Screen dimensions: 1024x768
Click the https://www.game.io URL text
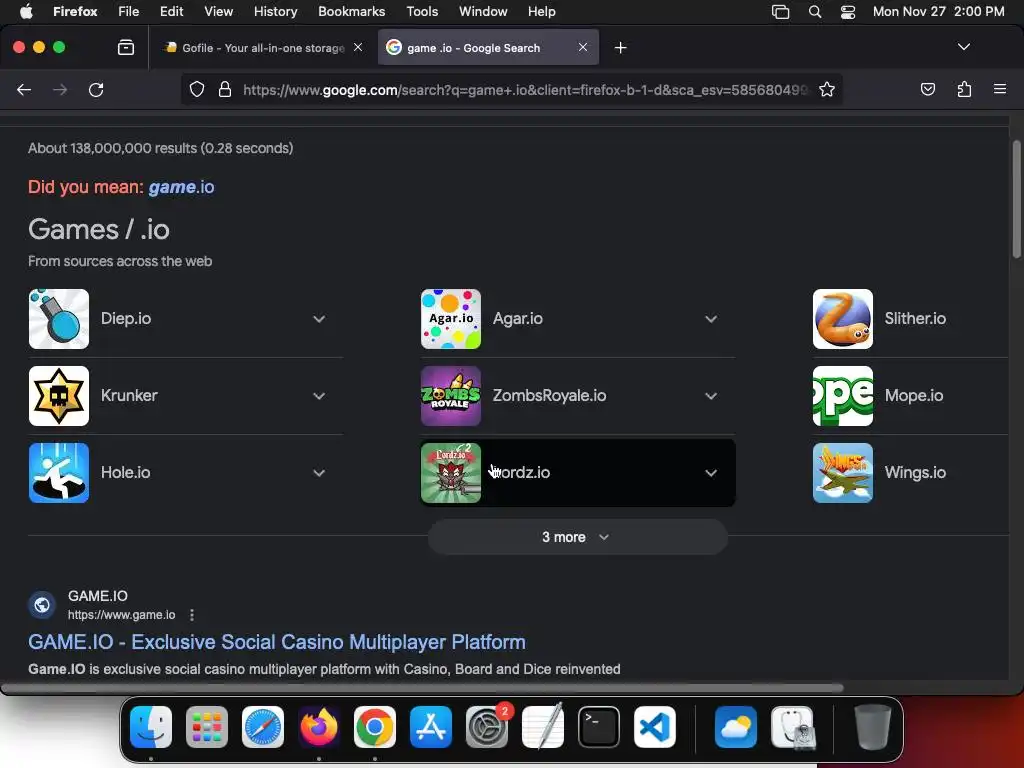click(121, 615)
